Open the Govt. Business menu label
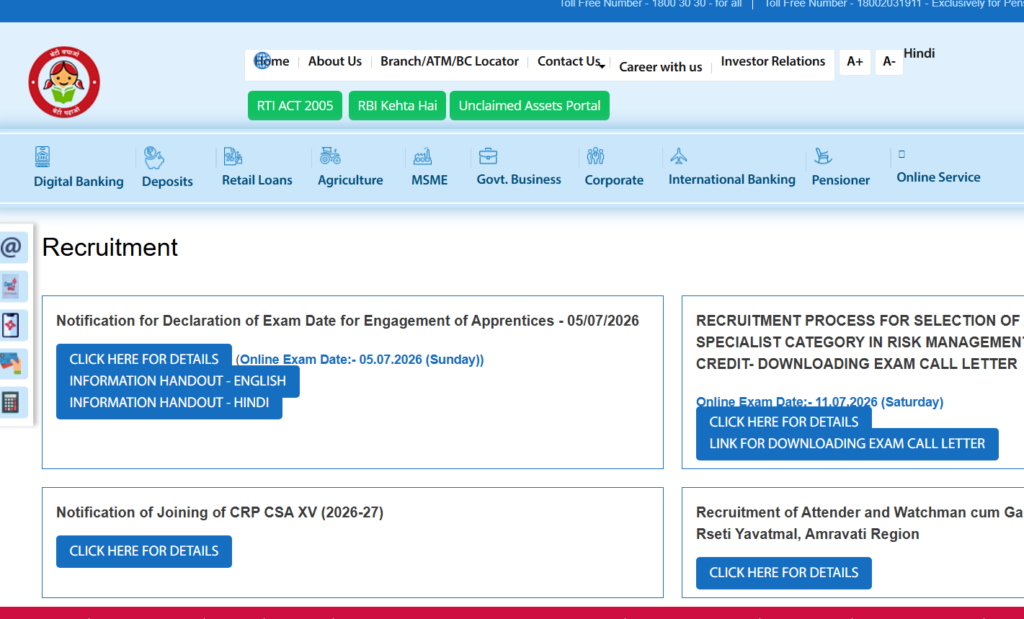Viewport: 1024px width, 619px height. [519, 179]
